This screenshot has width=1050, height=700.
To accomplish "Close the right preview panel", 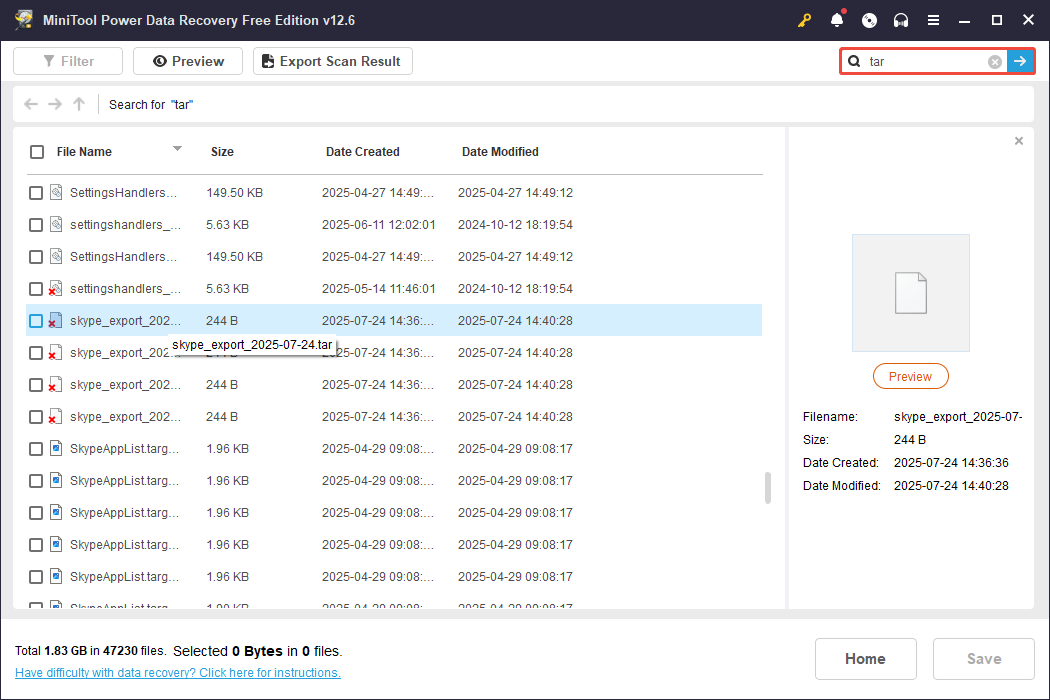I will (x=1018, y=141).
